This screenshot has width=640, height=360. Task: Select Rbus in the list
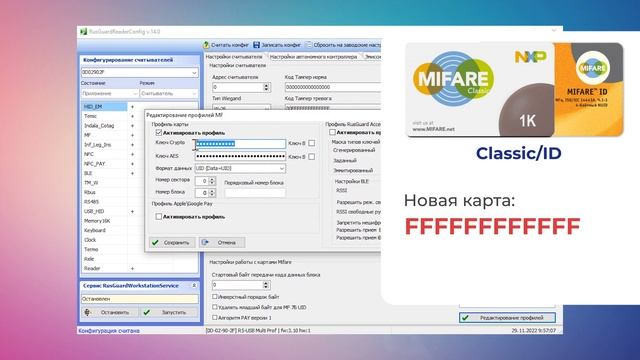coord(90,192)
